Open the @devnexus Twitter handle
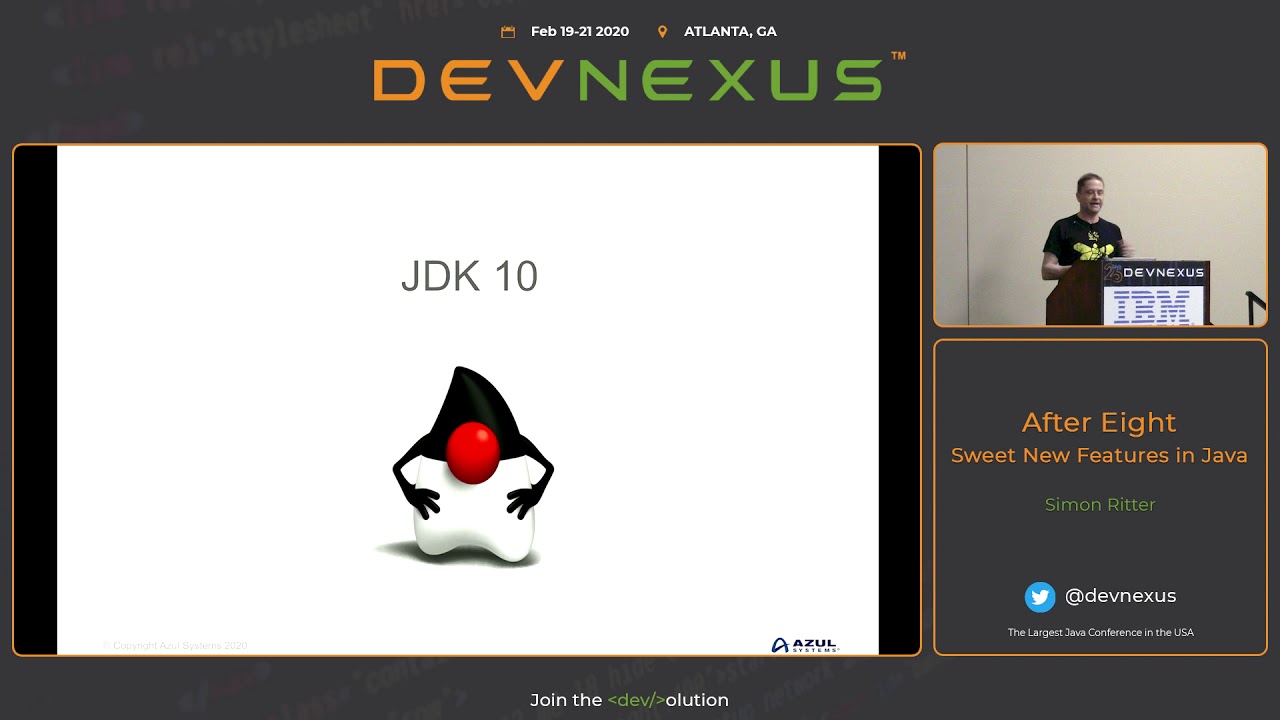 1120,596
